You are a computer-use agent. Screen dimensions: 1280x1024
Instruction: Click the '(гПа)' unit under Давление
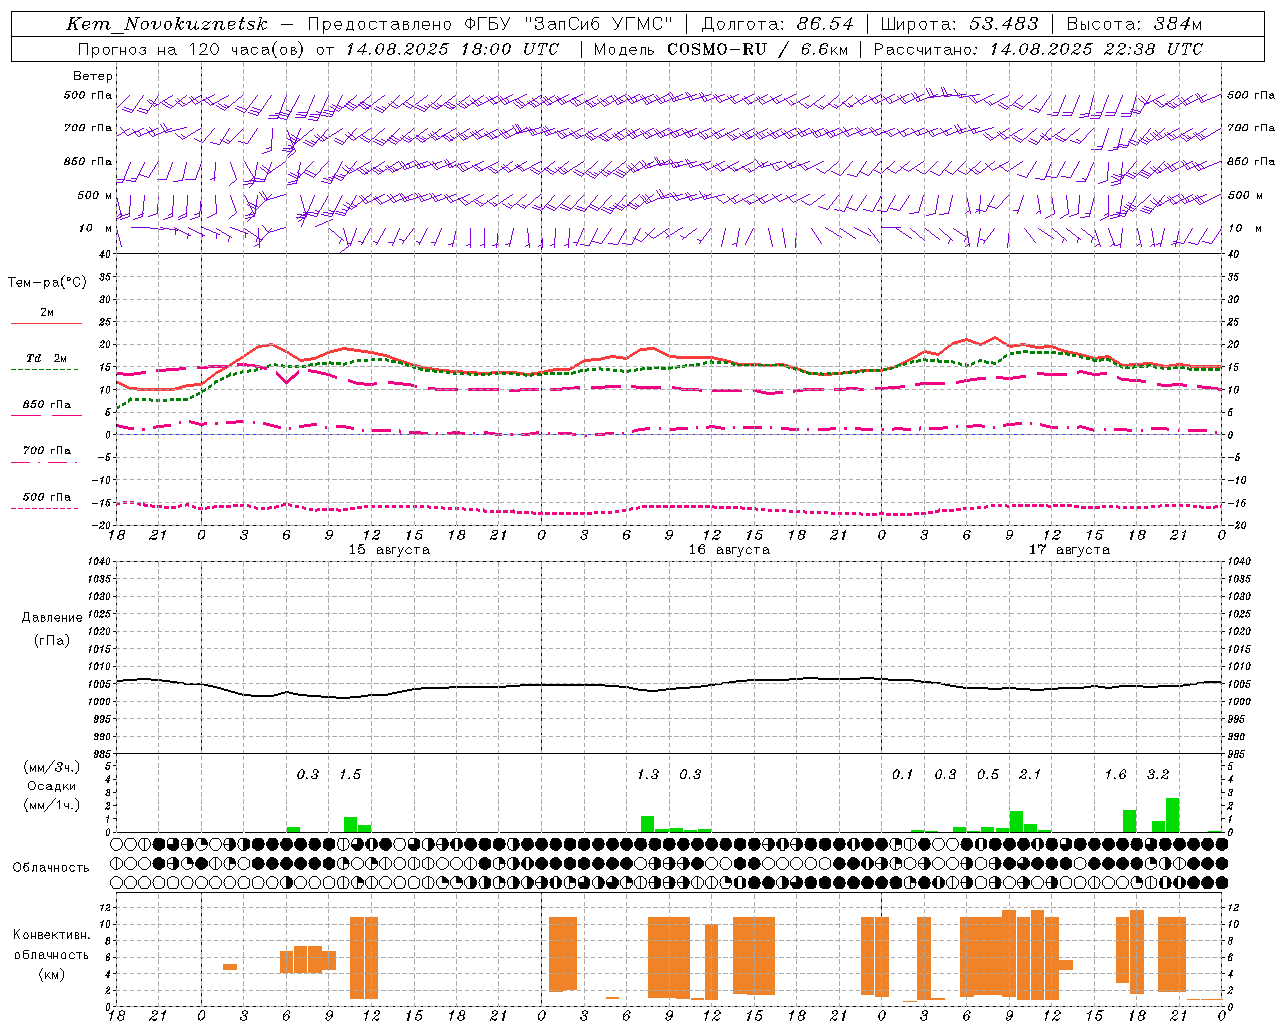point(52,641)
